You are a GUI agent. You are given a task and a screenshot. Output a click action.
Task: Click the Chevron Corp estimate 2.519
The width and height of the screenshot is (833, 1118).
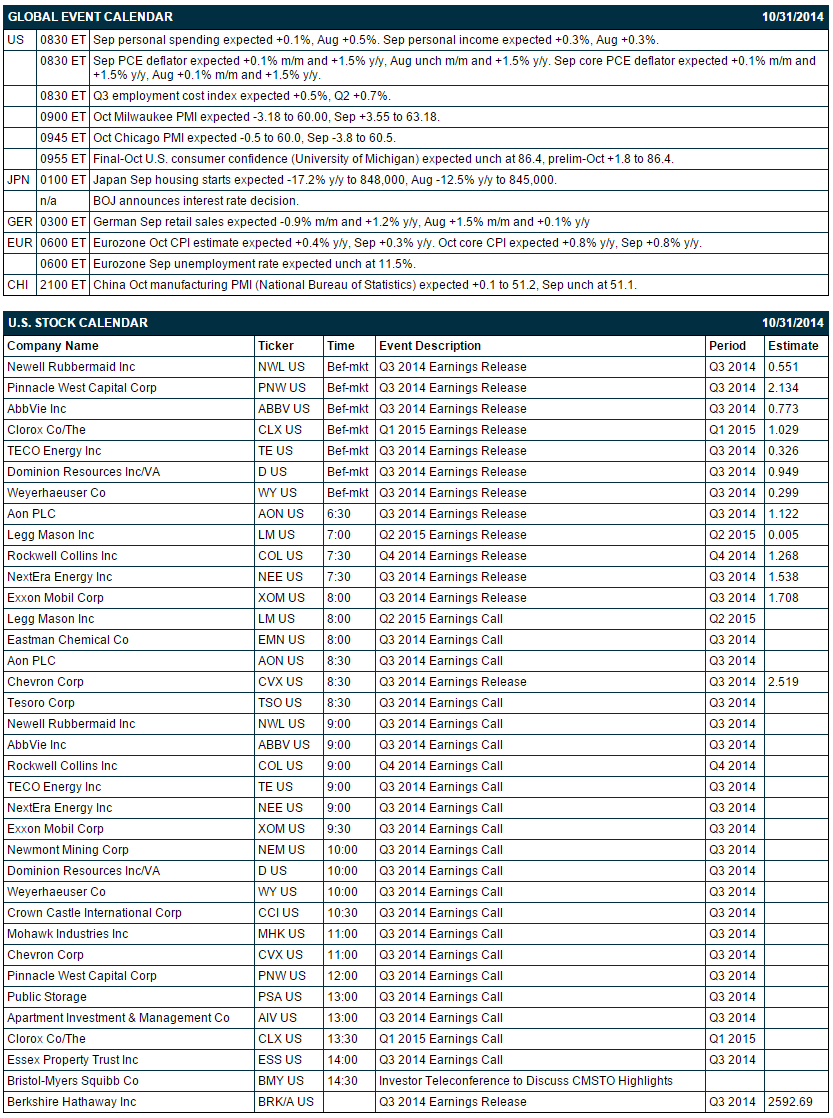pos(783,682)
